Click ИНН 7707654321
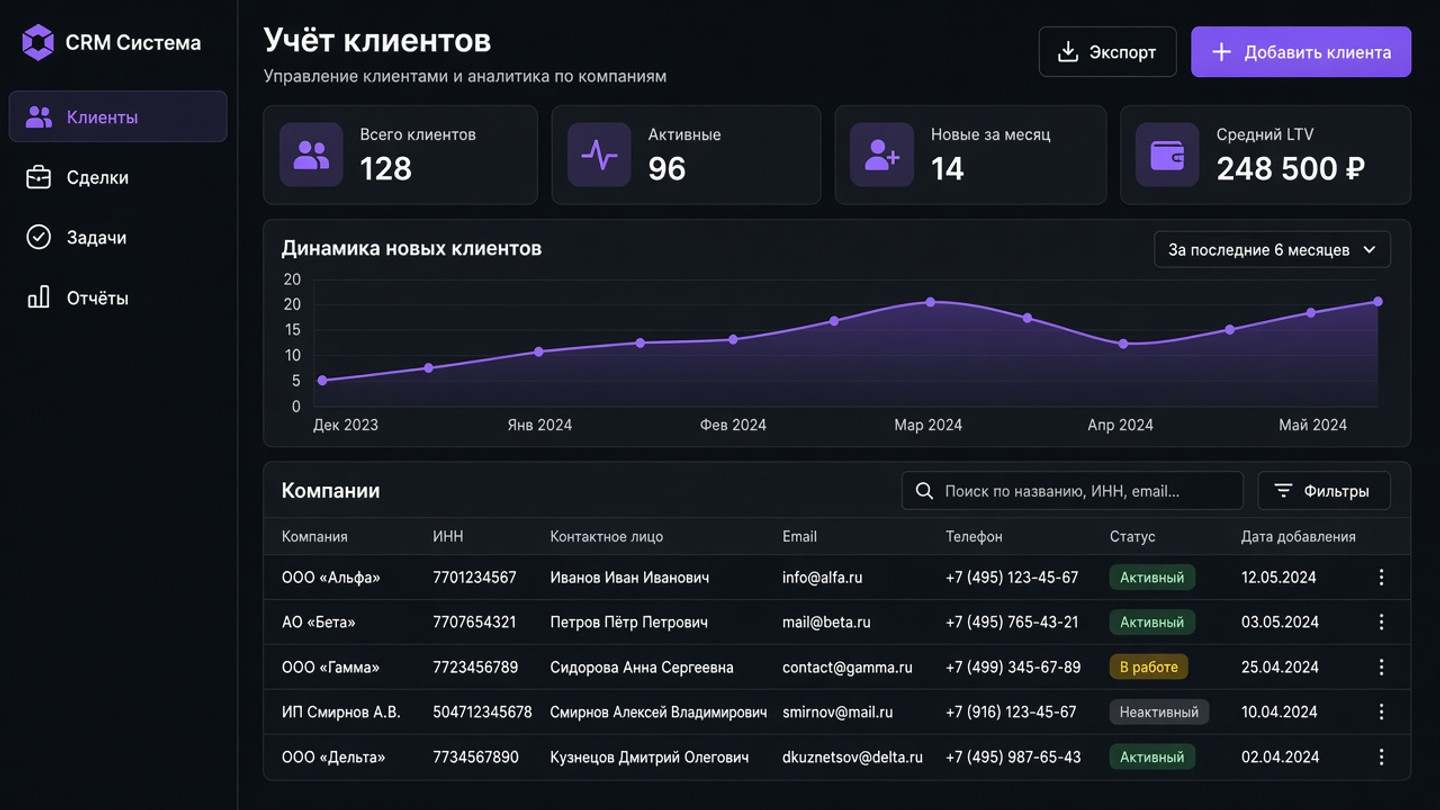 pyautogui.click(x=475, y=622)
